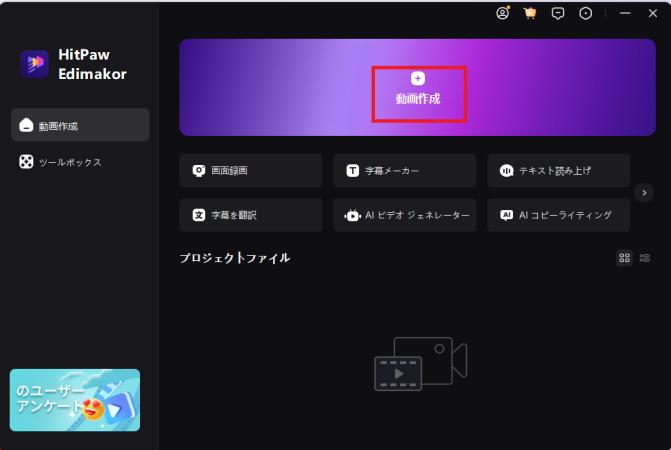Click the HitPaw Edimakor logo icon
The width and height of the screenshot is (671, 450).
pyautogui.click(x=35, y=64)
